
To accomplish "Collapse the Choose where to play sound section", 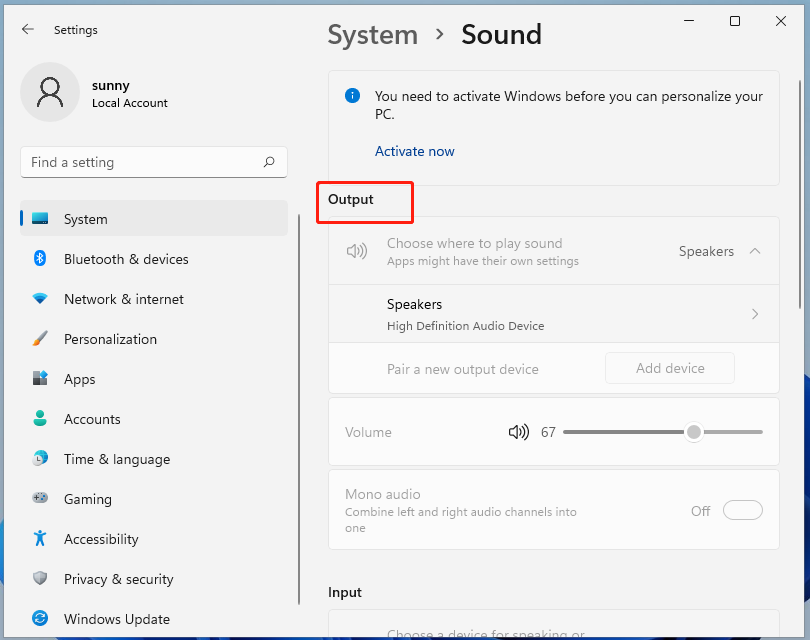I will pos(755,251).
